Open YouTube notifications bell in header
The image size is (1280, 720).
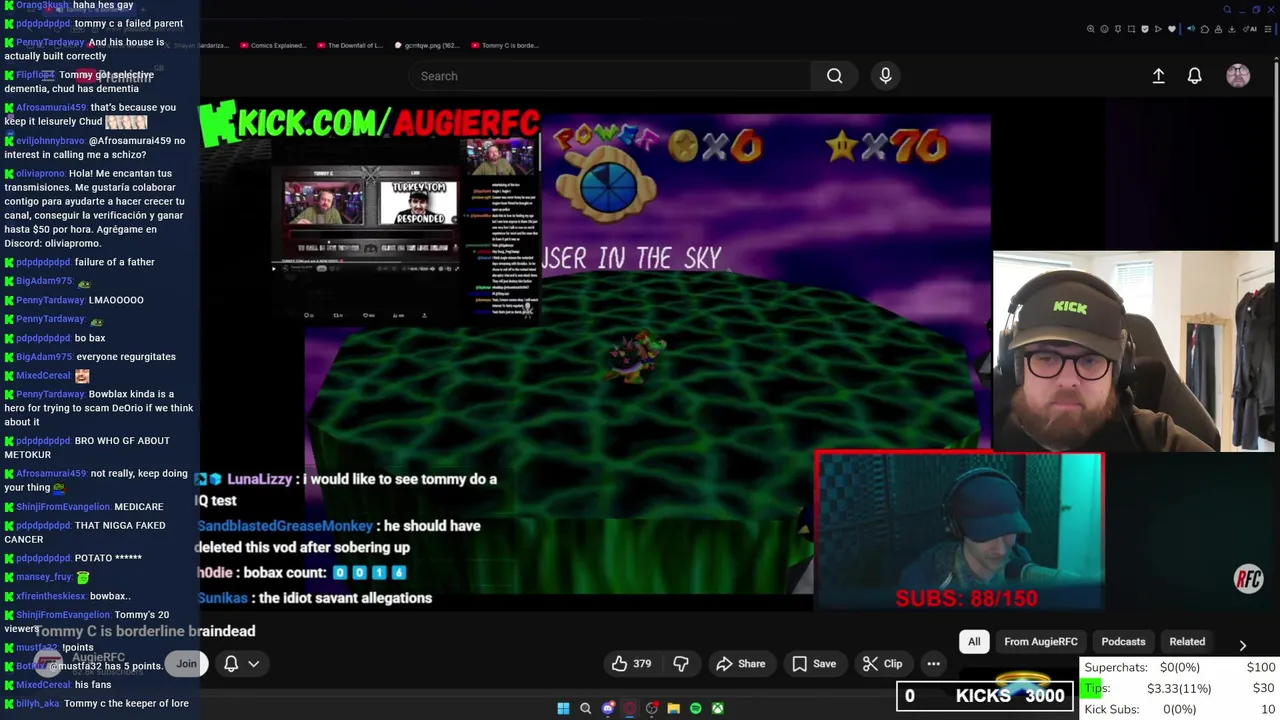click(x=1194, y=76)
